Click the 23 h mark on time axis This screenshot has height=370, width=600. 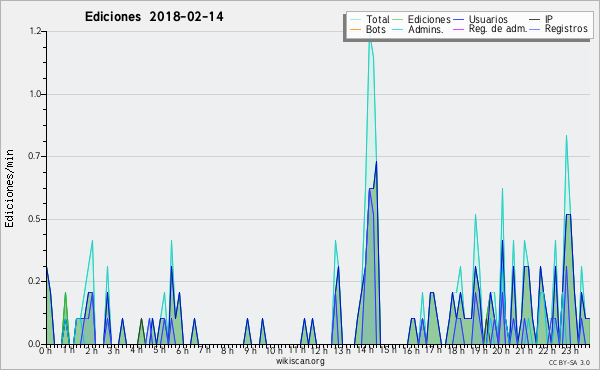pos(569,350)
